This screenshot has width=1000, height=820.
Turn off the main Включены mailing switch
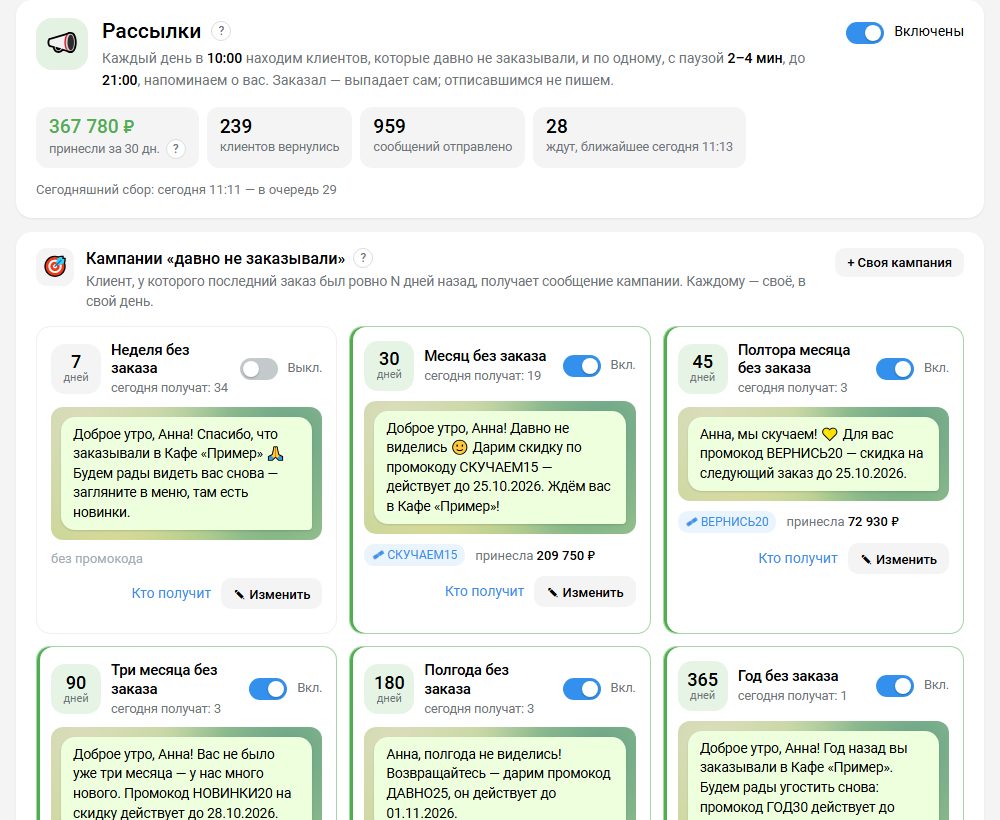(x=865, y=33)
